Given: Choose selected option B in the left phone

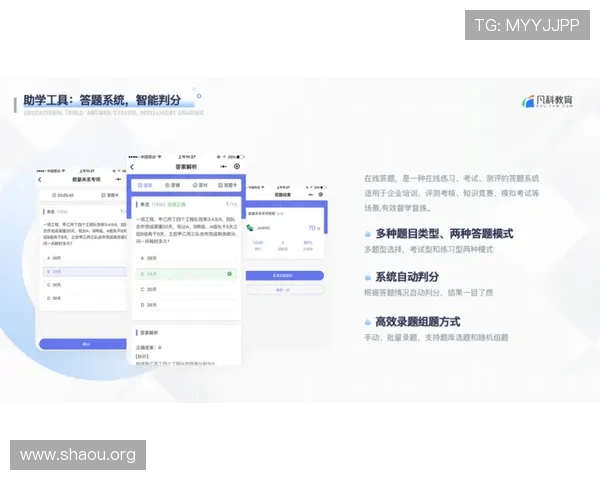Looking at the screenshot, I should (85, 271).
